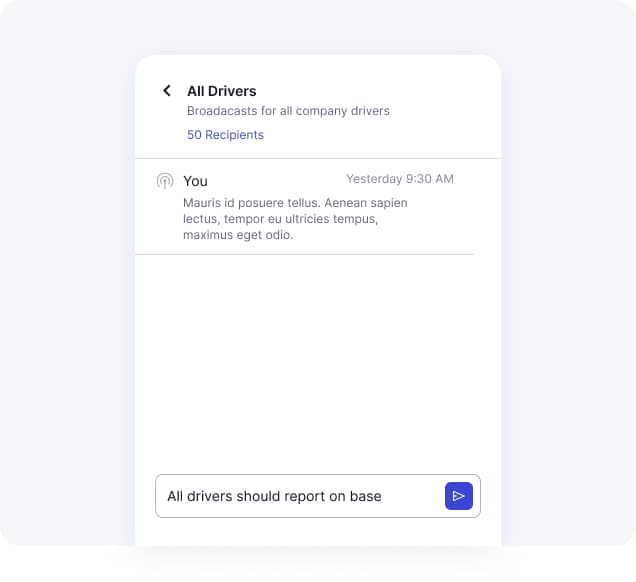Go back using the left chevron arrow
The height and width of the screenshot is (582, 636).
167,90
